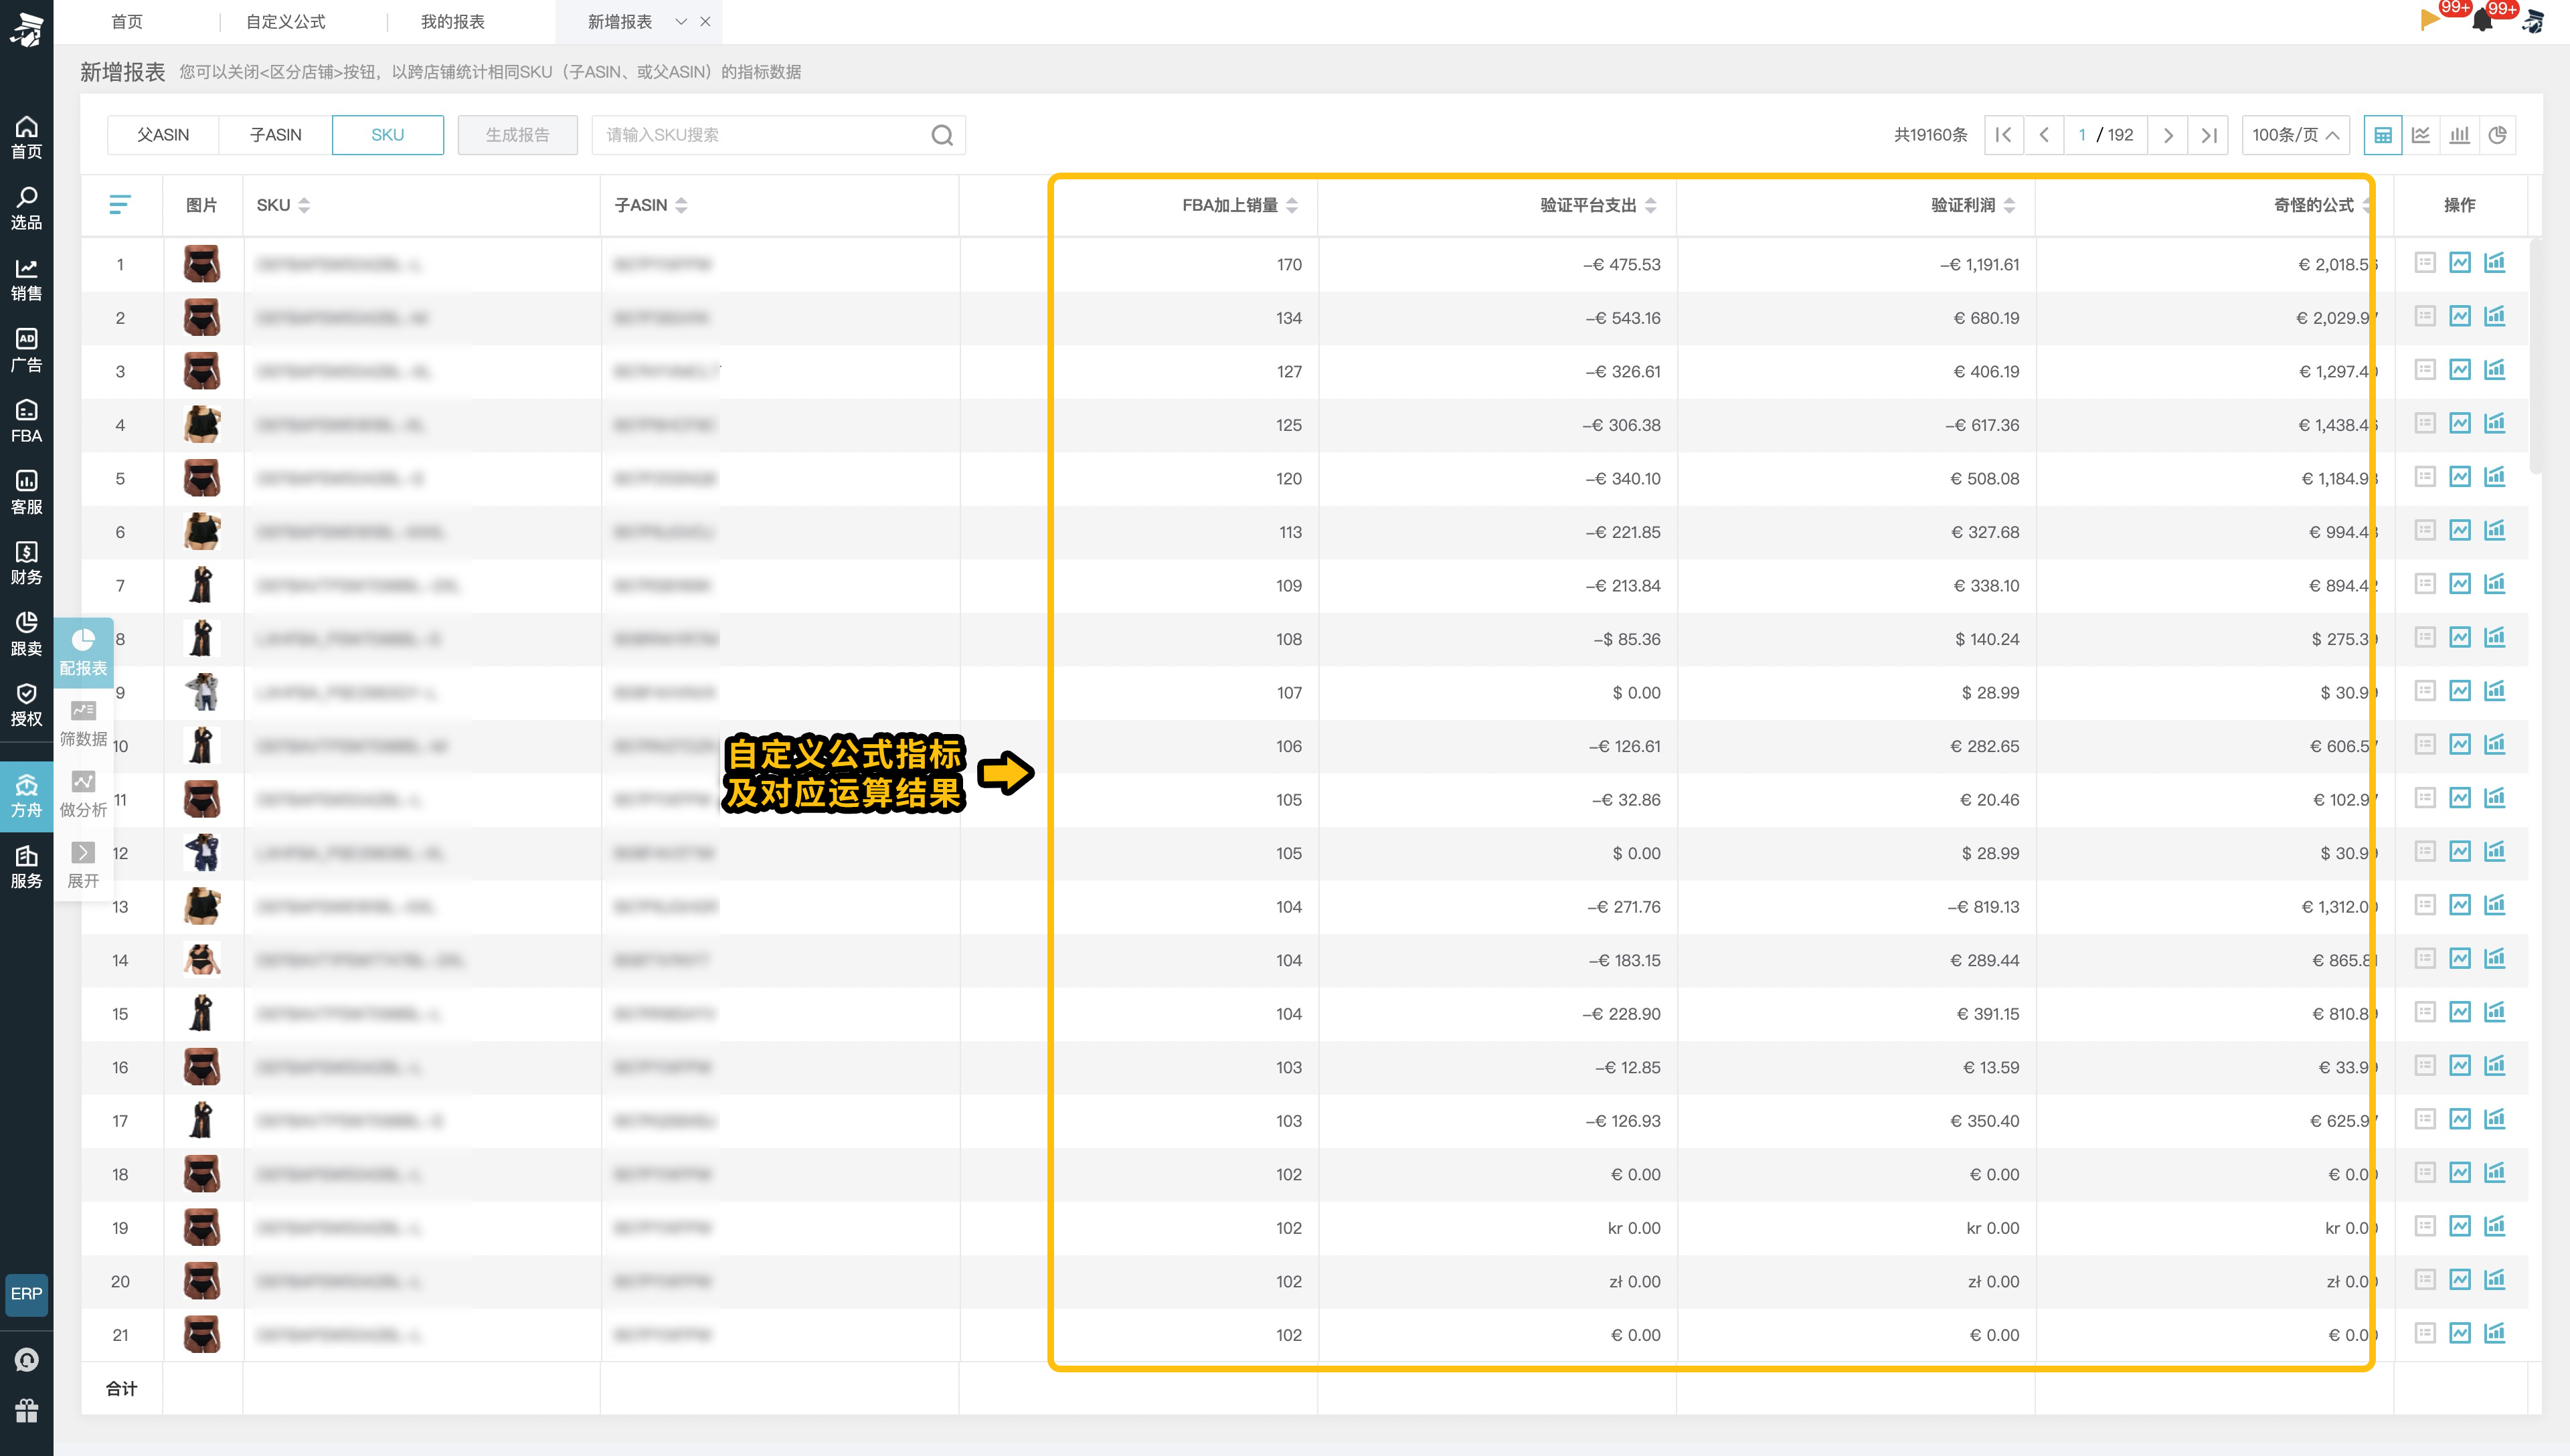The height and width of the screenshot is (1456, 2570).
Task: Open row 21 bar chart icon
Action: (x=2495, y=1333)
